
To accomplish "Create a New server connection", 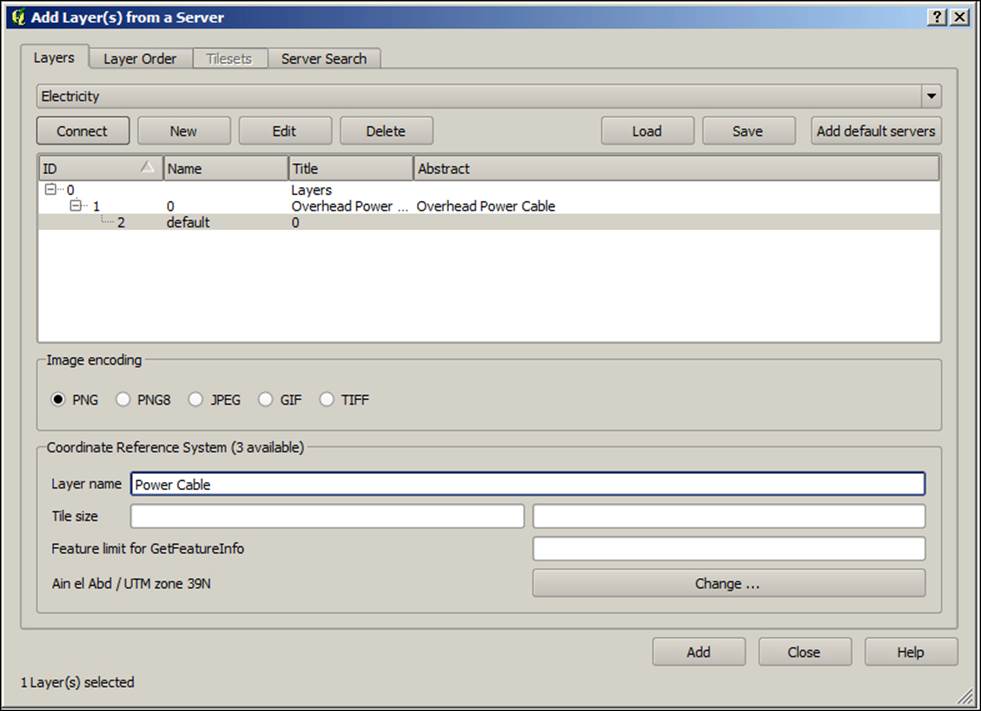I will [x=183, y=130].
